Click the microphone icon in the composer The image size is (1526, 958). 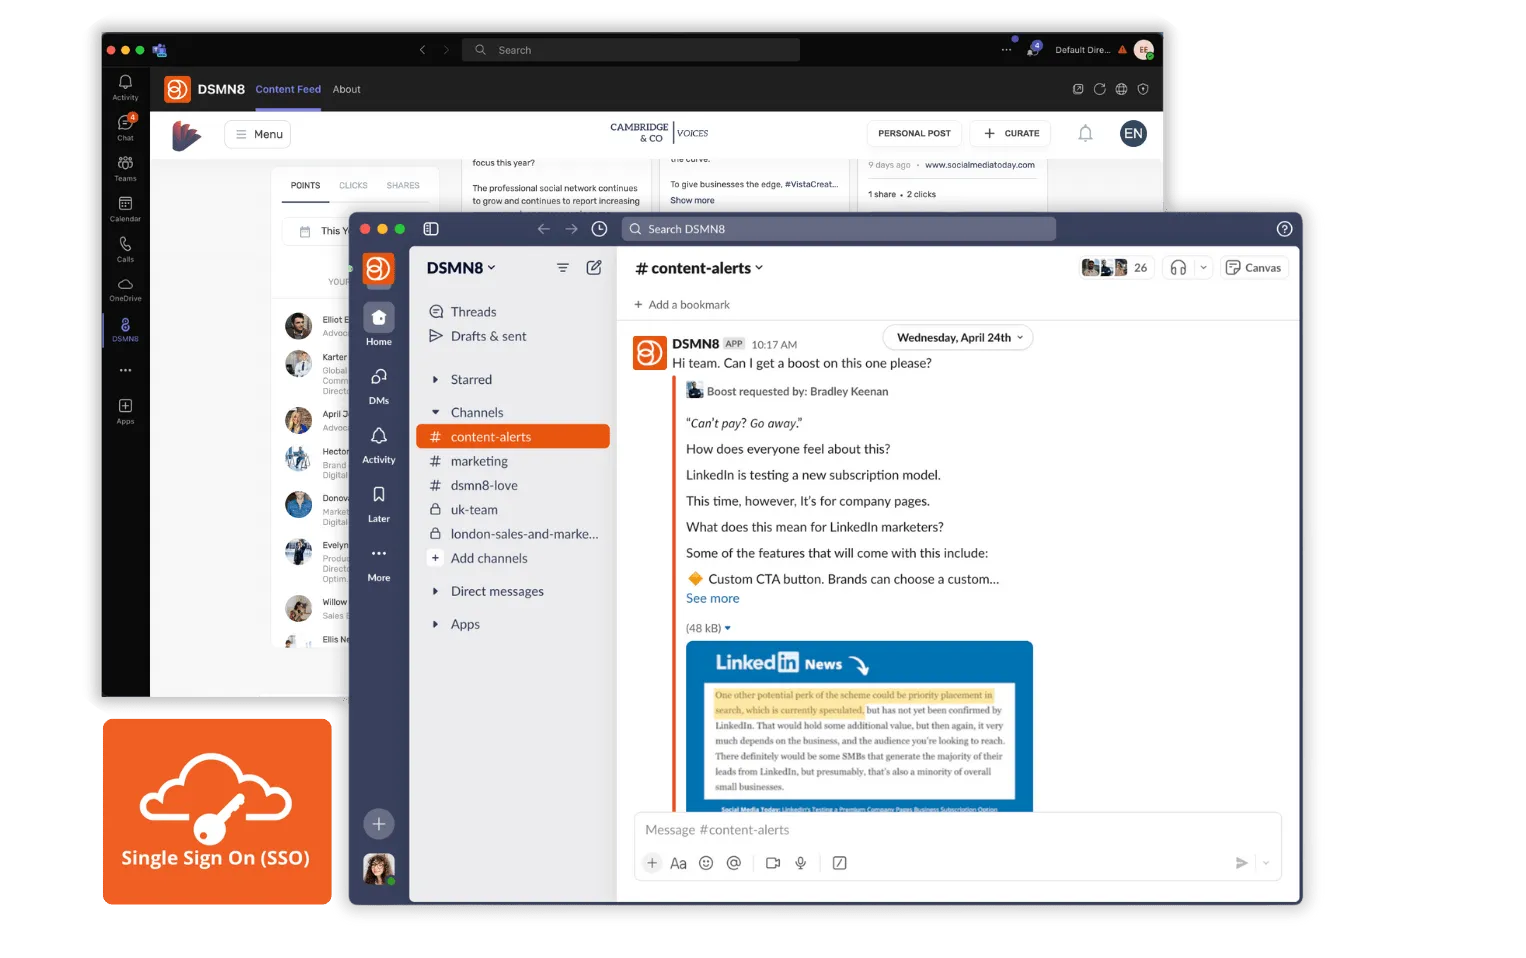coord(801,863)
